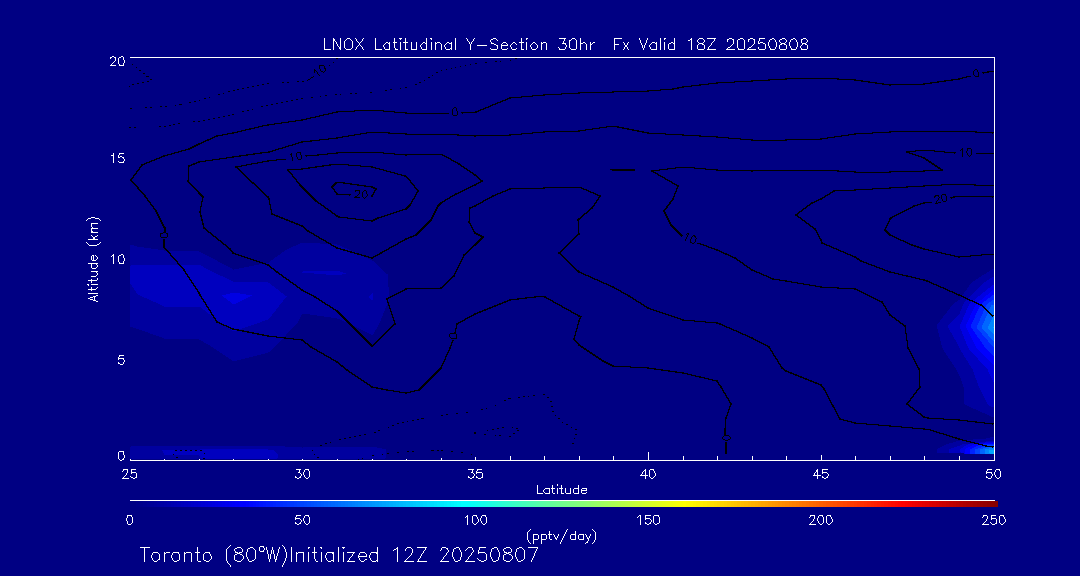The image size is (1080, 576).
Task: Click the colorbar tick label '250'
Action: pyautogui.click(x=994, y=520)
